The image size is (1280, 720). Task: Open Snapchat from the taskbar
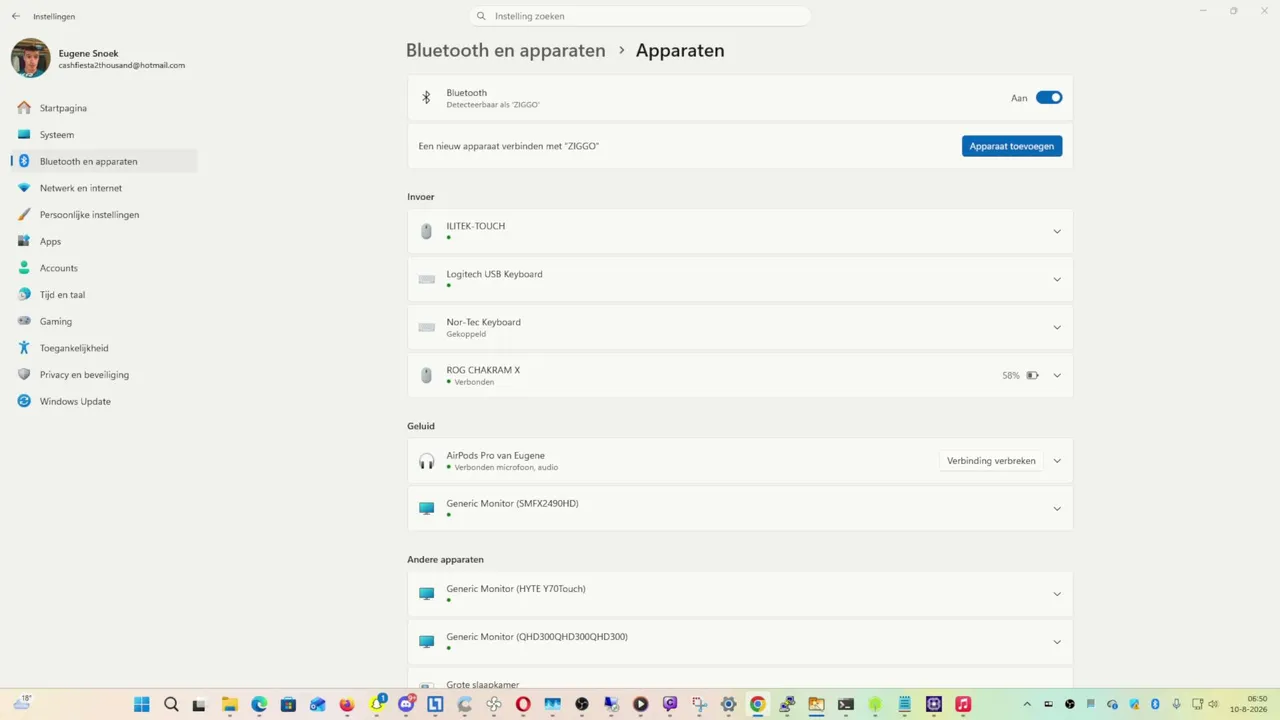[x=377, y=704]
